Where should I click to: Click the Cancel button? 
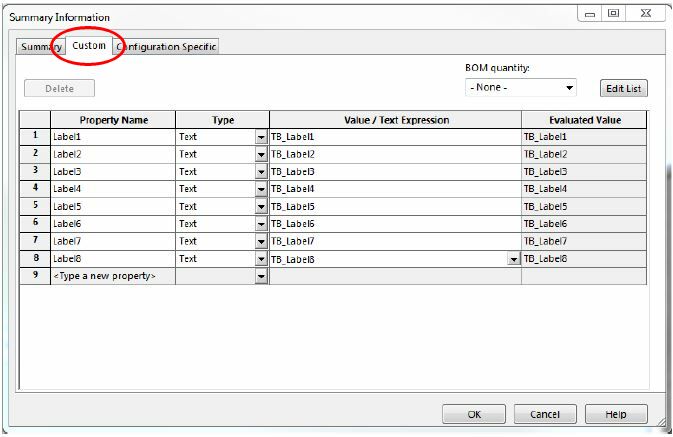click(545, 414)
